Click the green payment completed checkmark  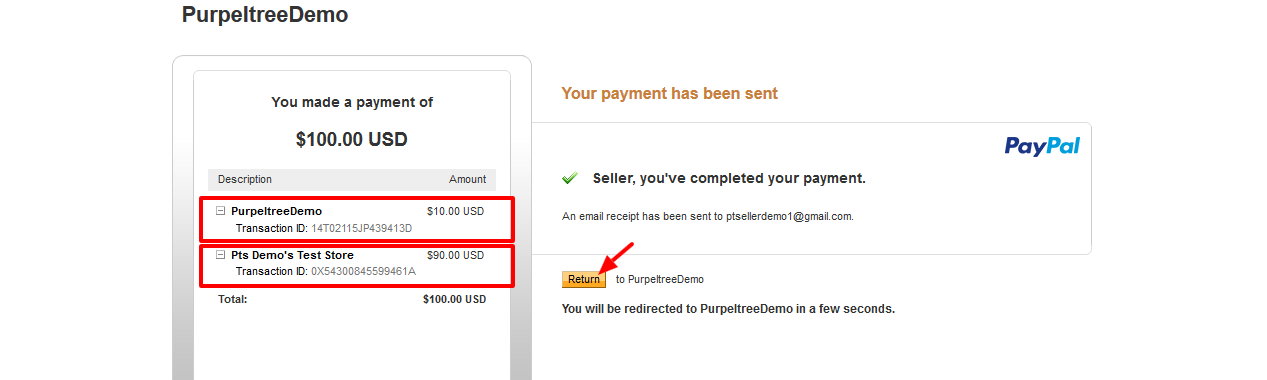[x=570, y=178]
